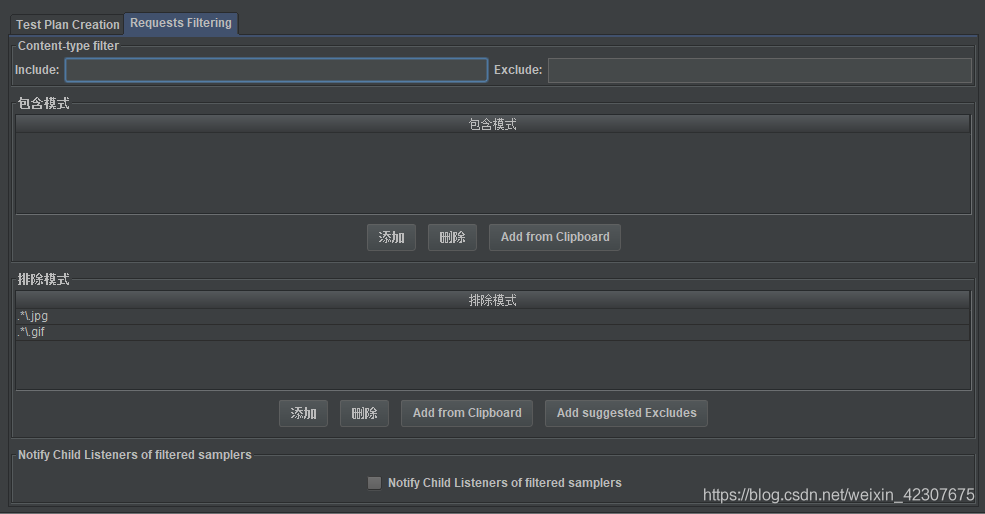Click the Include: label text

(37, 70)
